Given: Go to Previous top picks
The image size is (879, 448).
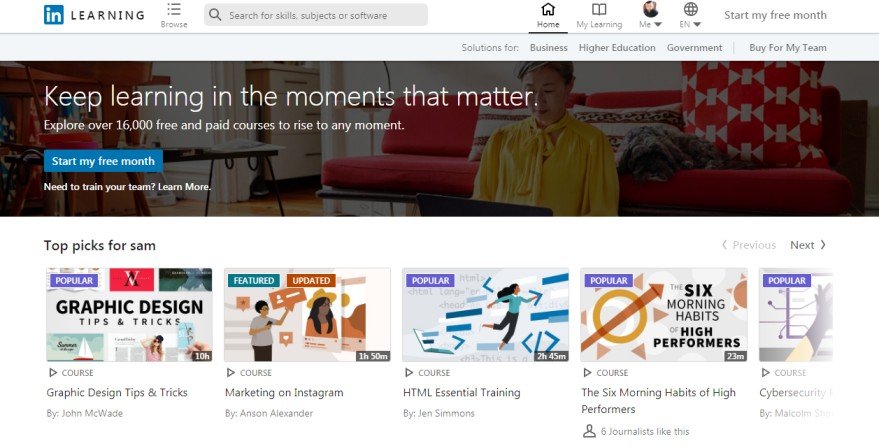Looking at the screenshot, I should 748,245.
